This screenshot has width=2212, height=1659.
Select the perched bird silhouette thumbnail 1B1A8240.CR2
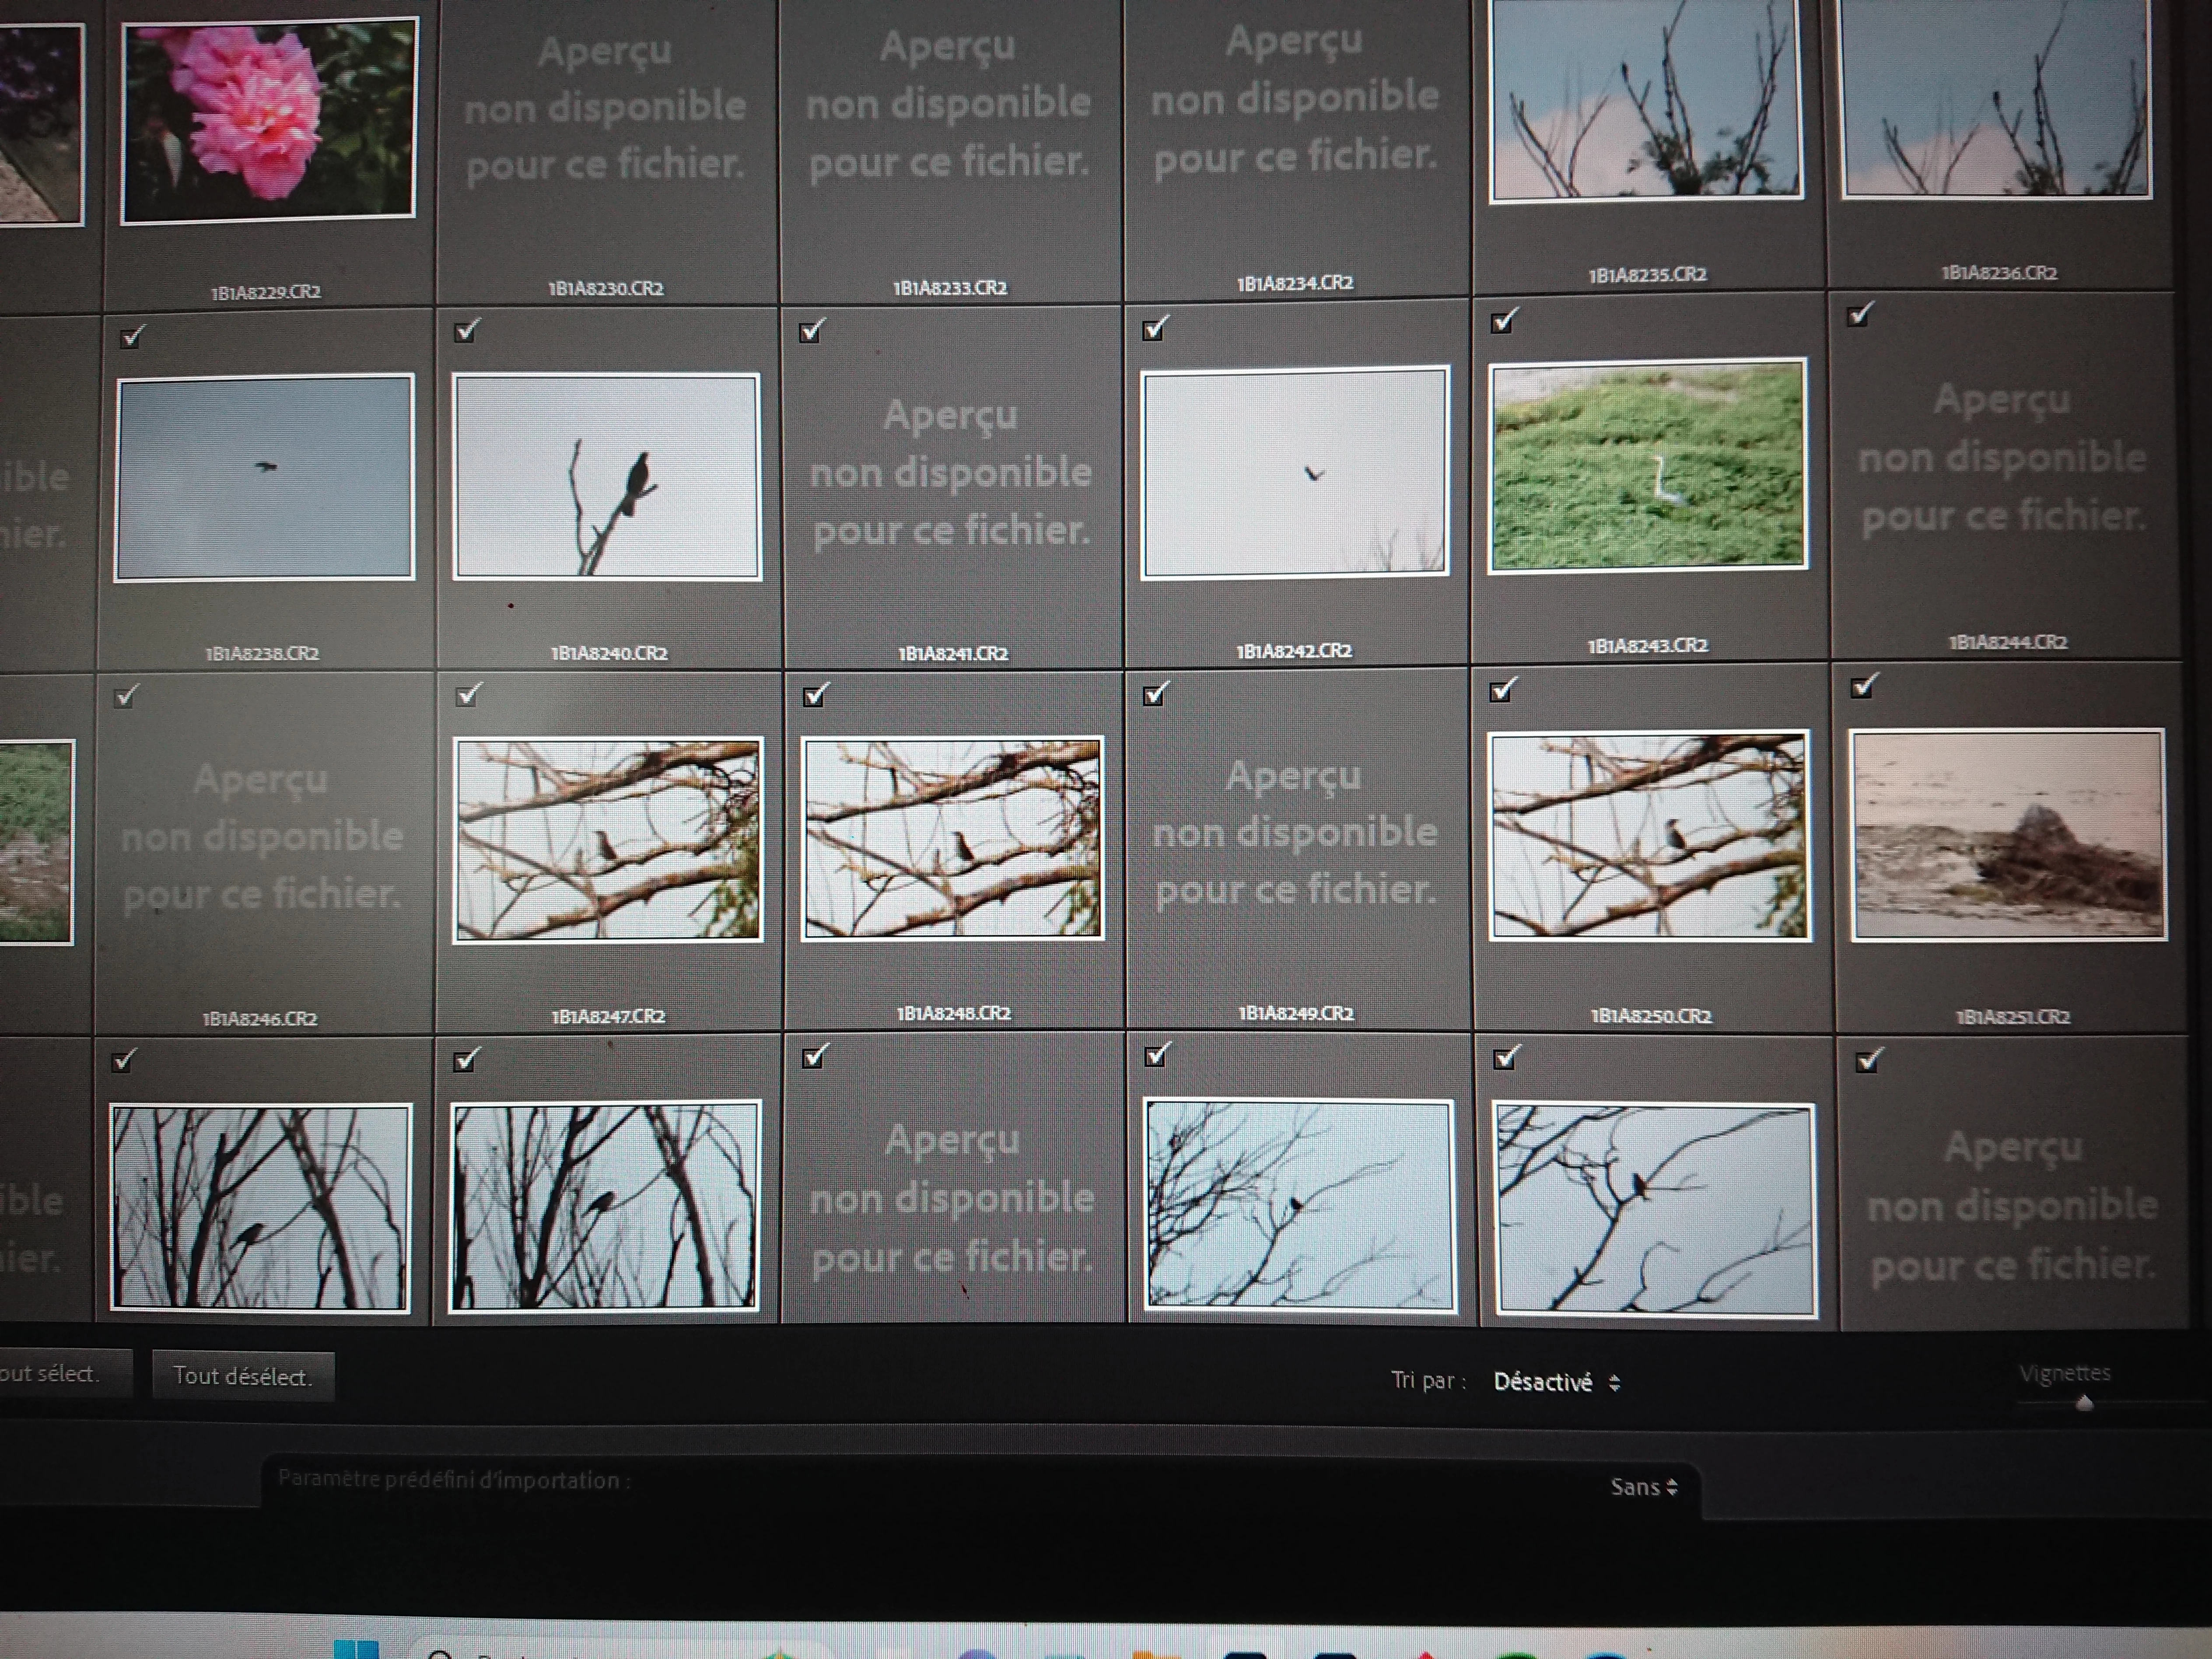[x=606, y=477]
